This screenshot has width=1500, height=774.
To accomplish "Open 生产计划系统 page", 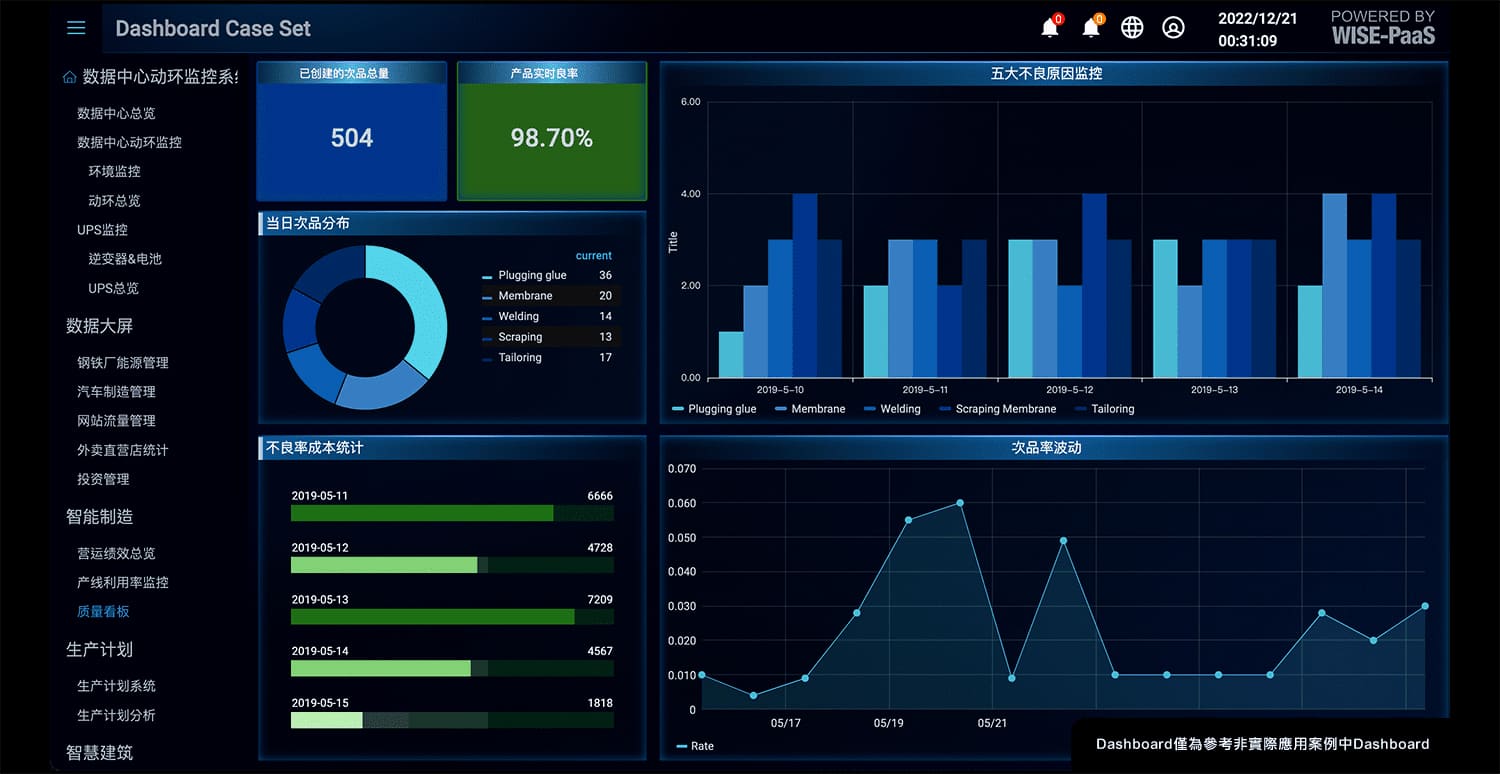I will [x=116, y=686].
